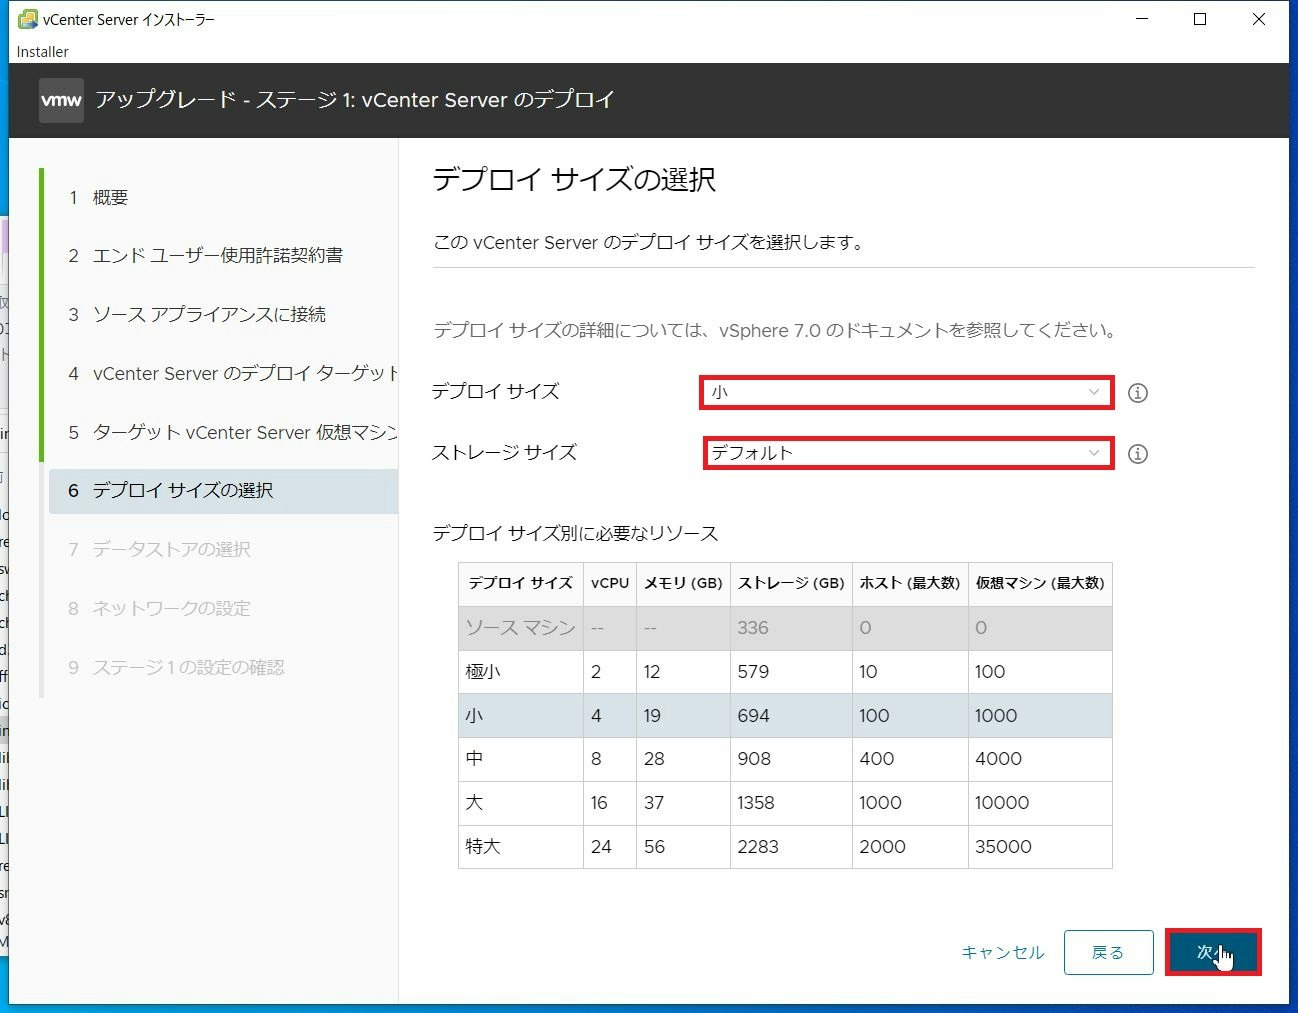Image resolution: width=1298 pixels, height=1013 pixels.
Task: Click the キャンセル link
Action: click(x=1002, y=952)
